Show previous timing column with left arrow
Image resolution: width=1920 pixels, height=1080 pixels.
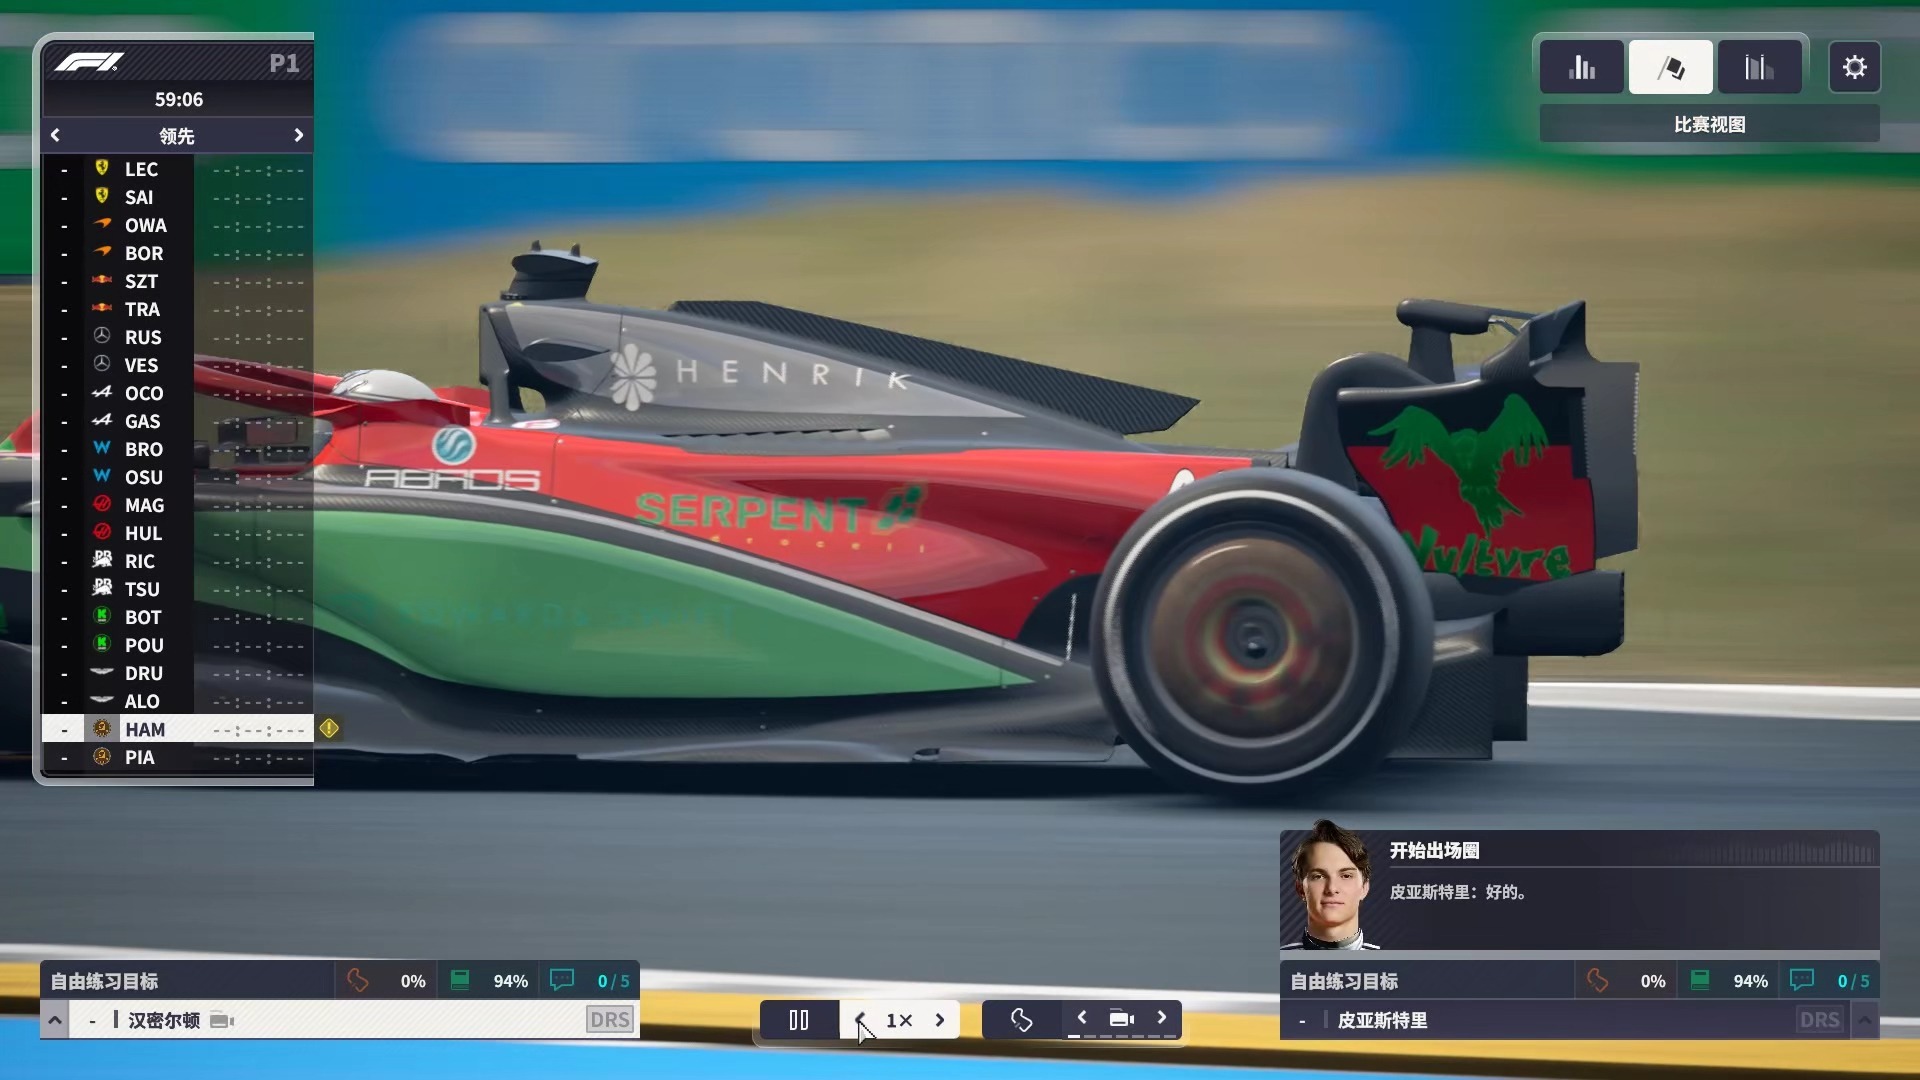point(55,135)
